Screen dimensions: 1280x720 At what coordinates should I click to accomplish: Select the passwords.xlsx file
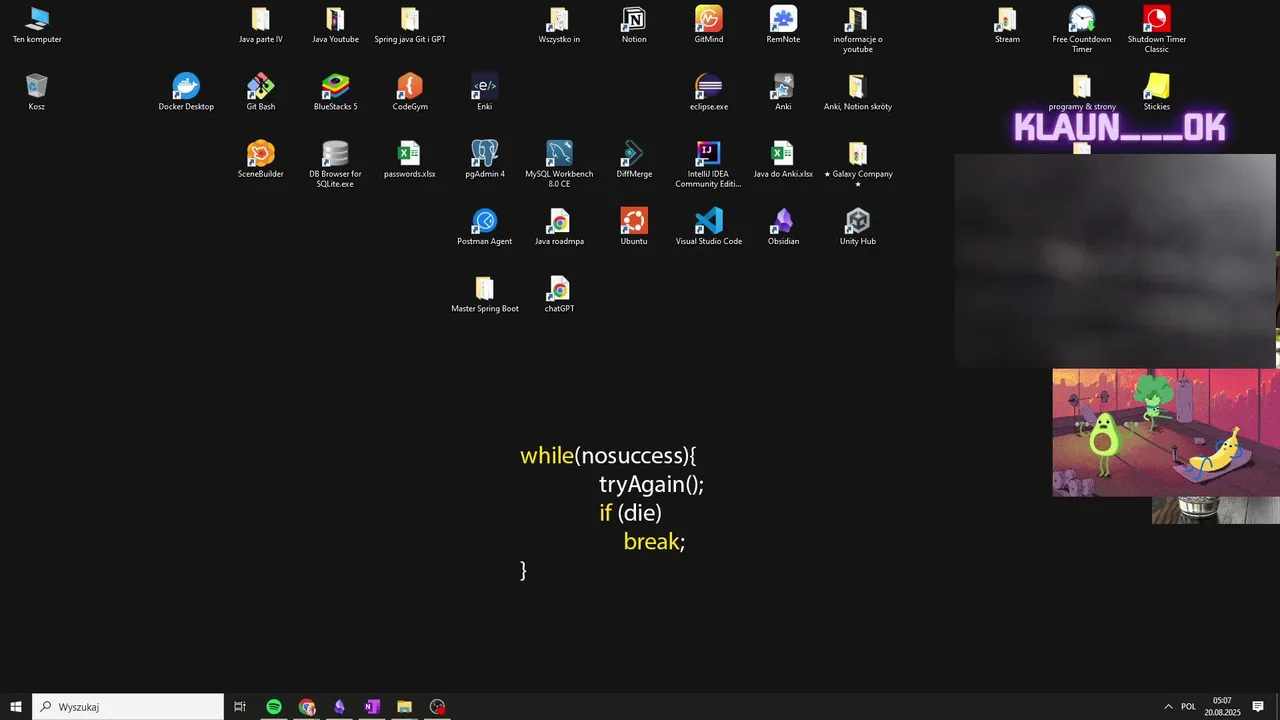tap(410, 160)
